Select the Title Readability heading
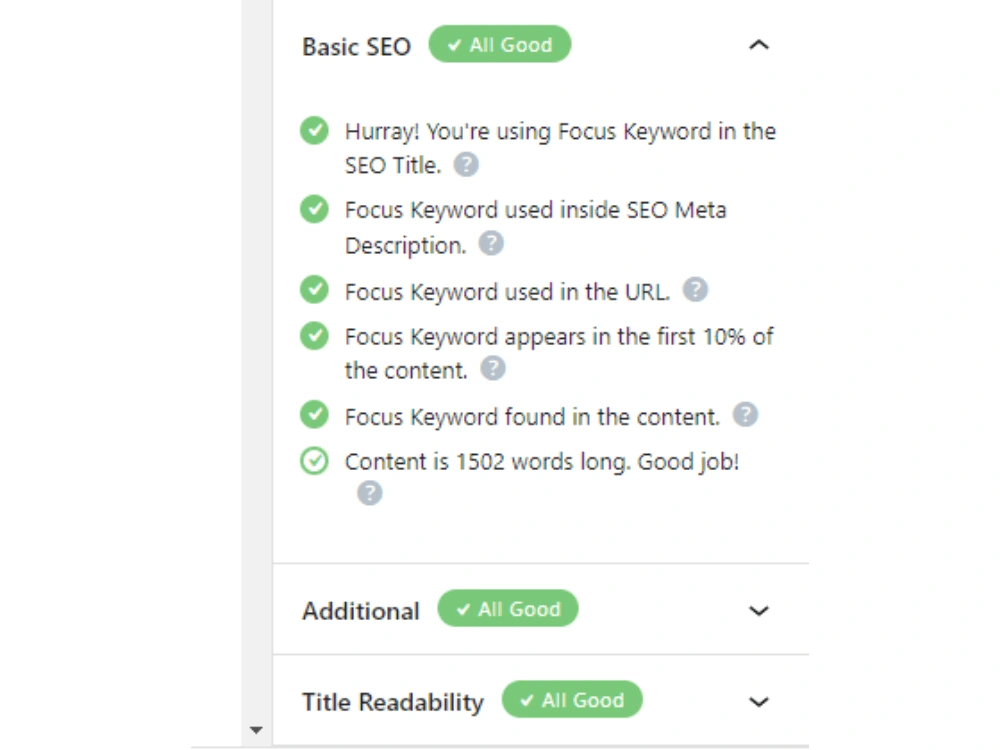Image resolution: width=1000 pixels, height=750 pixels. click(393, 702)
